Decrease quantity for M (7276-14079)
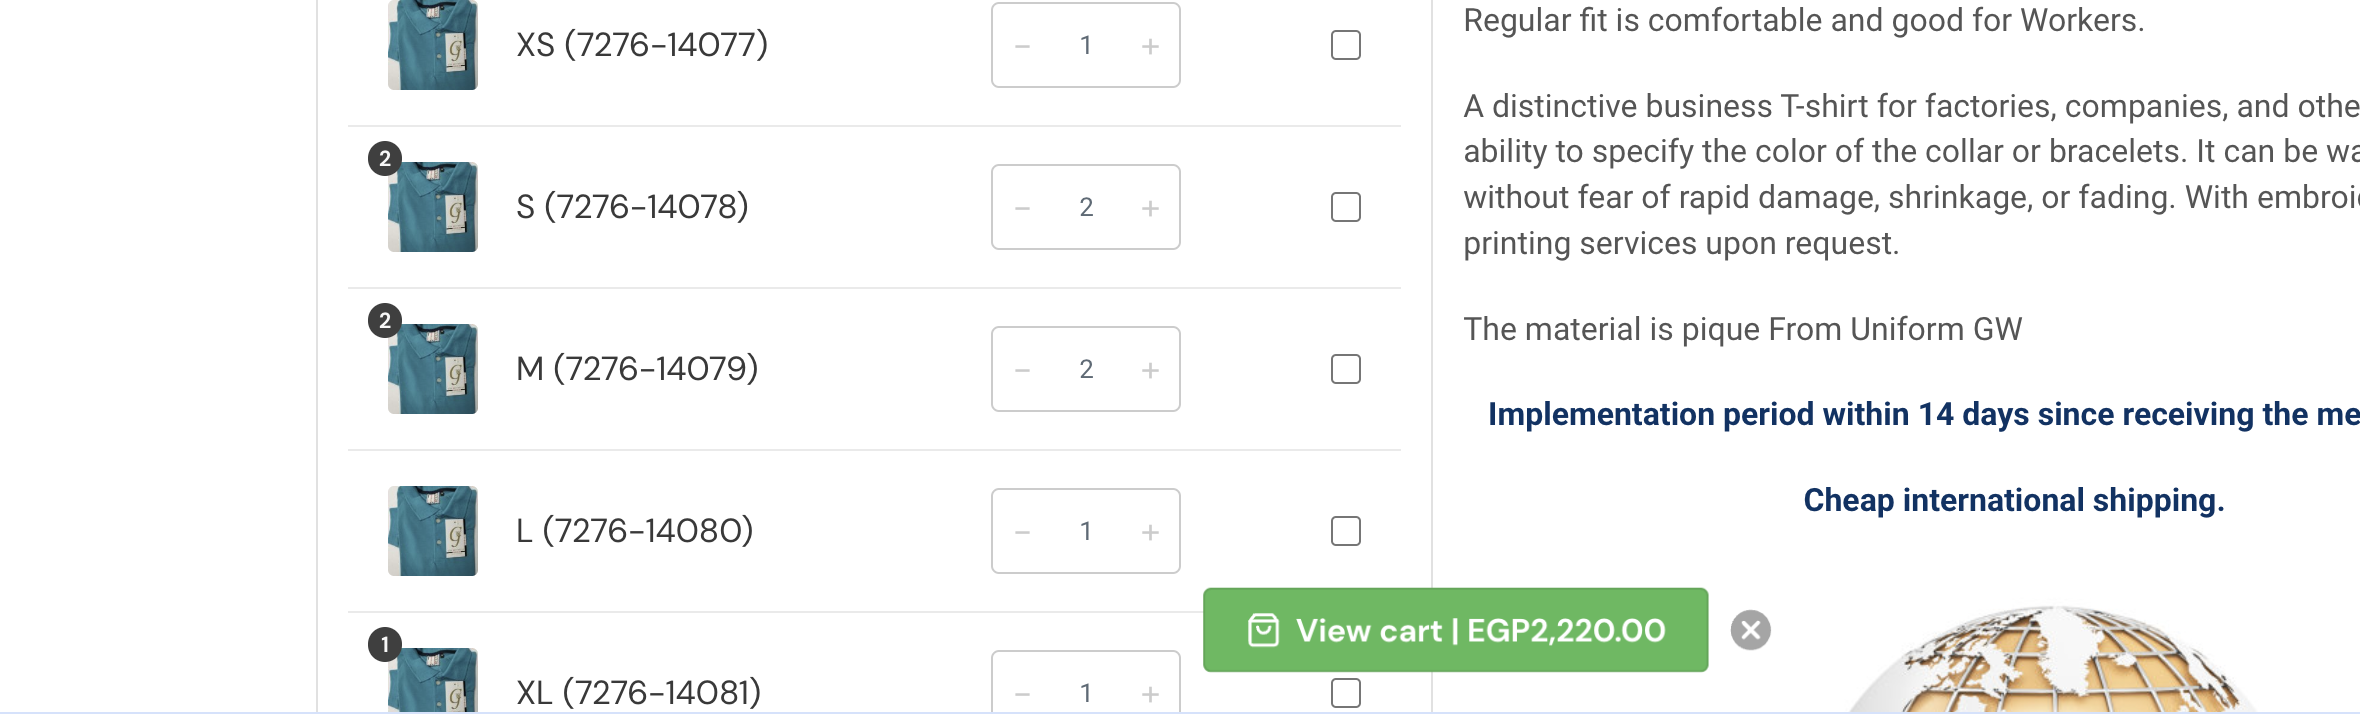 [1022, 370]
